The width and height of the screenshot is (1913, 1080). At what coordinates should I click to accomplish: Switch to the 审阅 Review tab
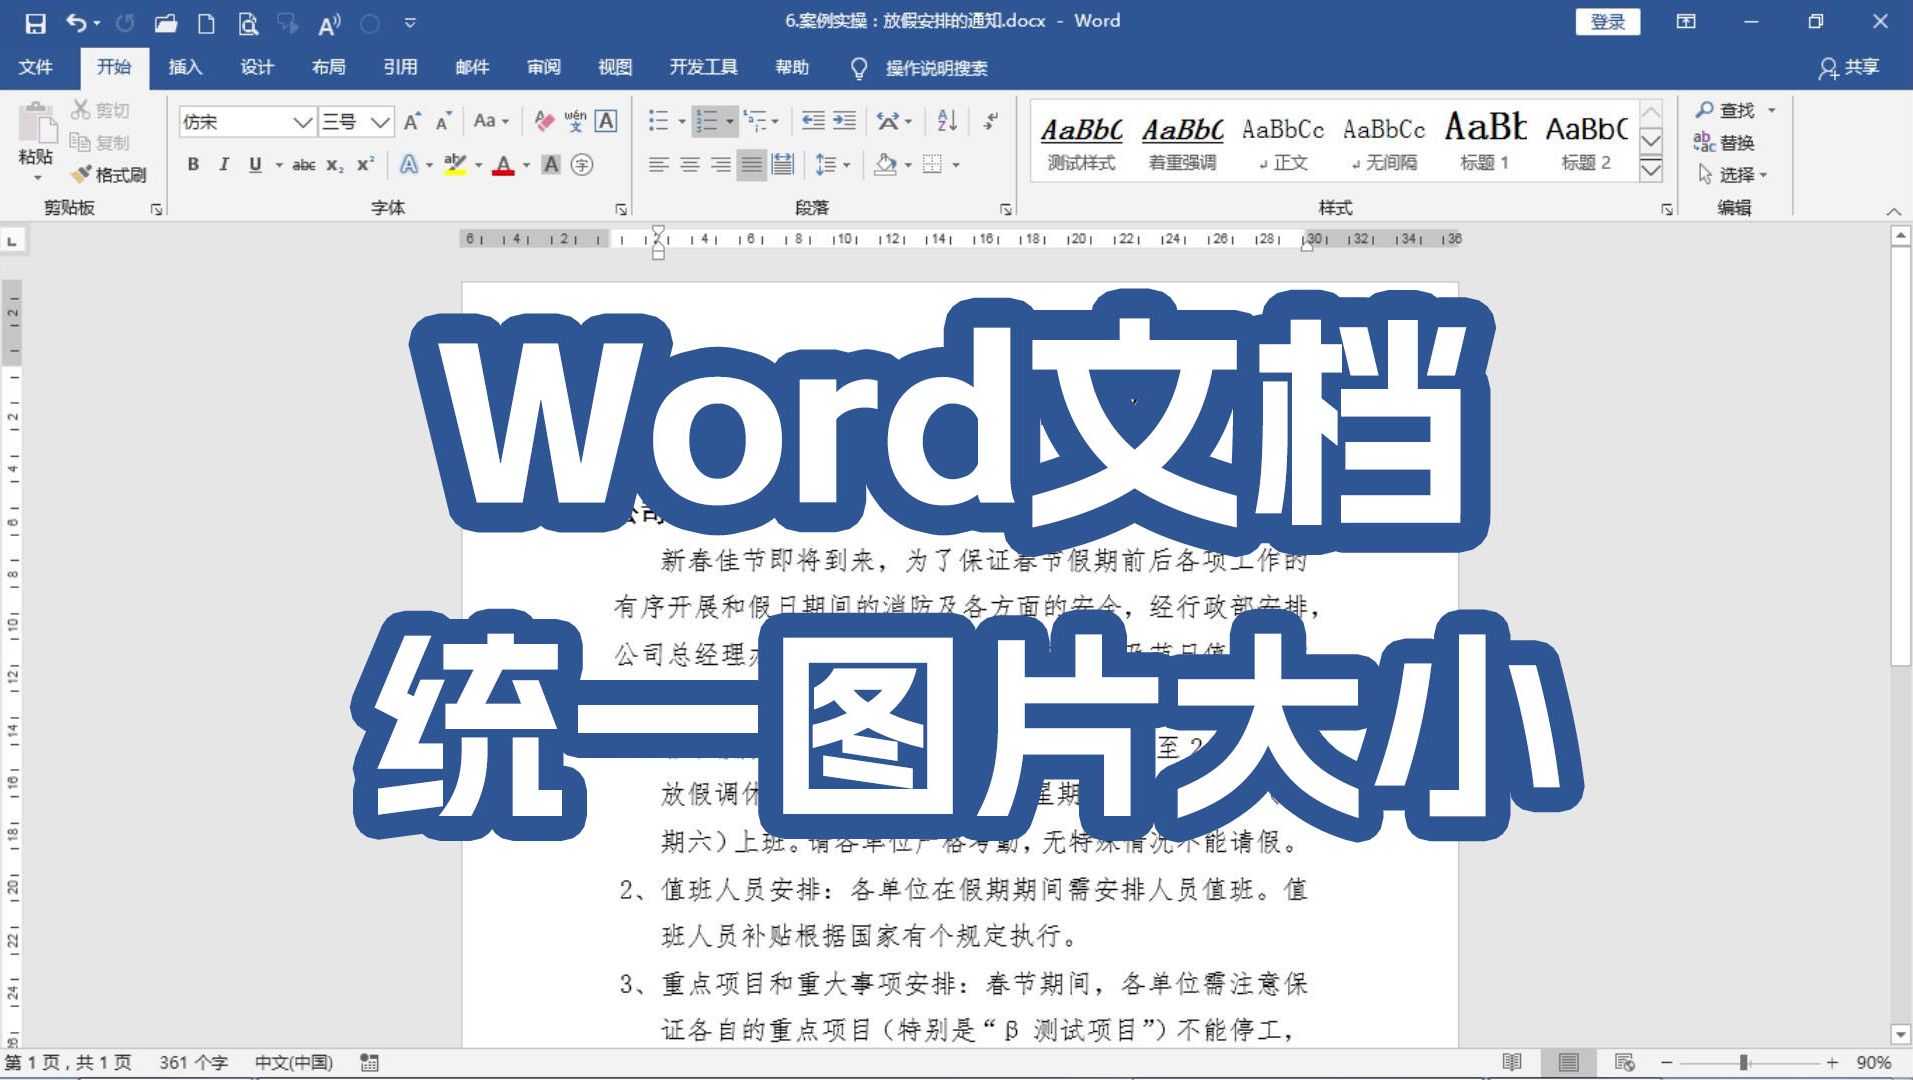click(544, 67)
